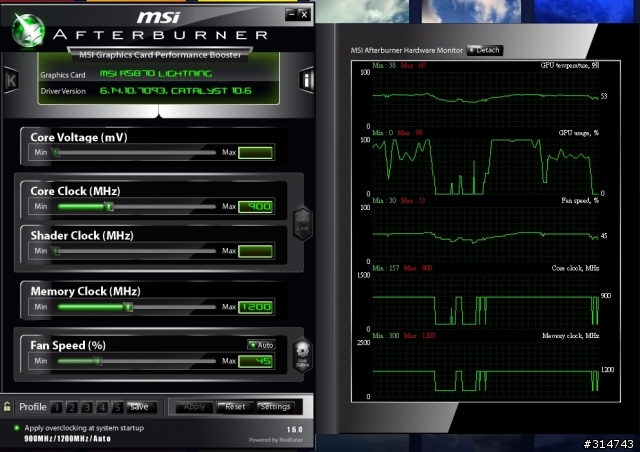Toggle Apply overclocking at system startup indicator
The width and height of the screenshot is (640, 452).
pyautogui.click(x=16, y=428)
